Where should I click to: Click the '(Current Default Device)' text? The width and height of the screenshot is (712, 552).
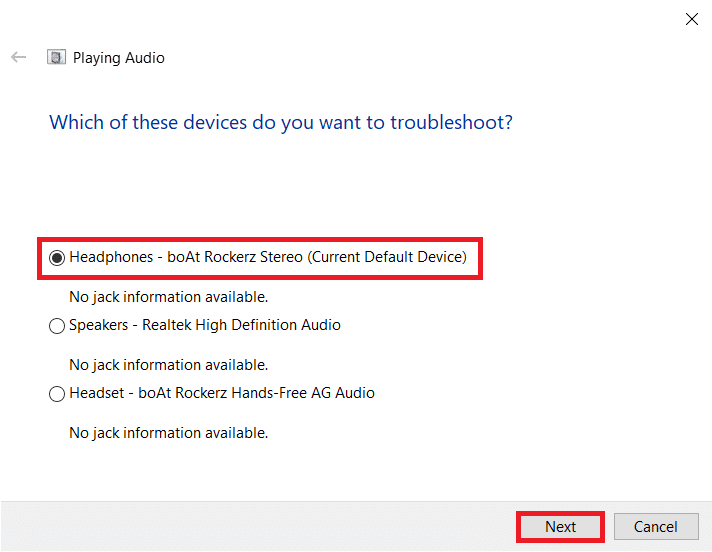(x=387, y=257)
